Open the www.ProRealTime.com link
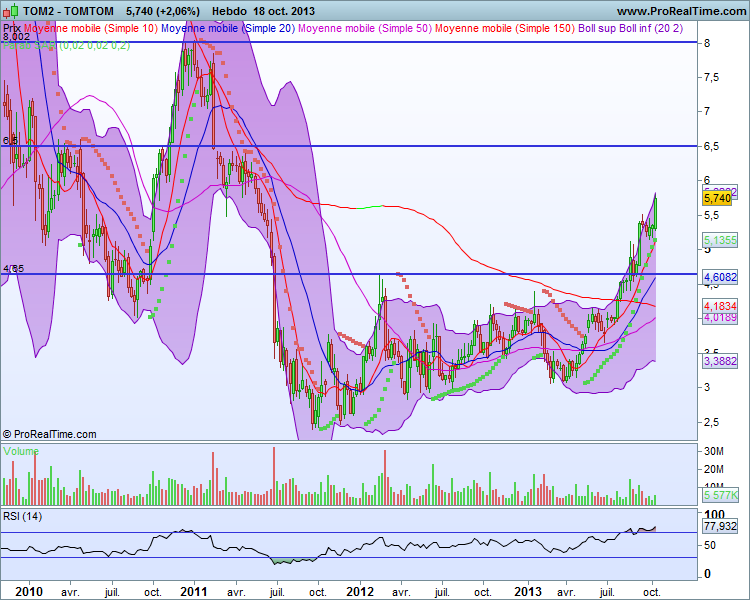Screen dimensions: 750x600 (x=681, y=11)
